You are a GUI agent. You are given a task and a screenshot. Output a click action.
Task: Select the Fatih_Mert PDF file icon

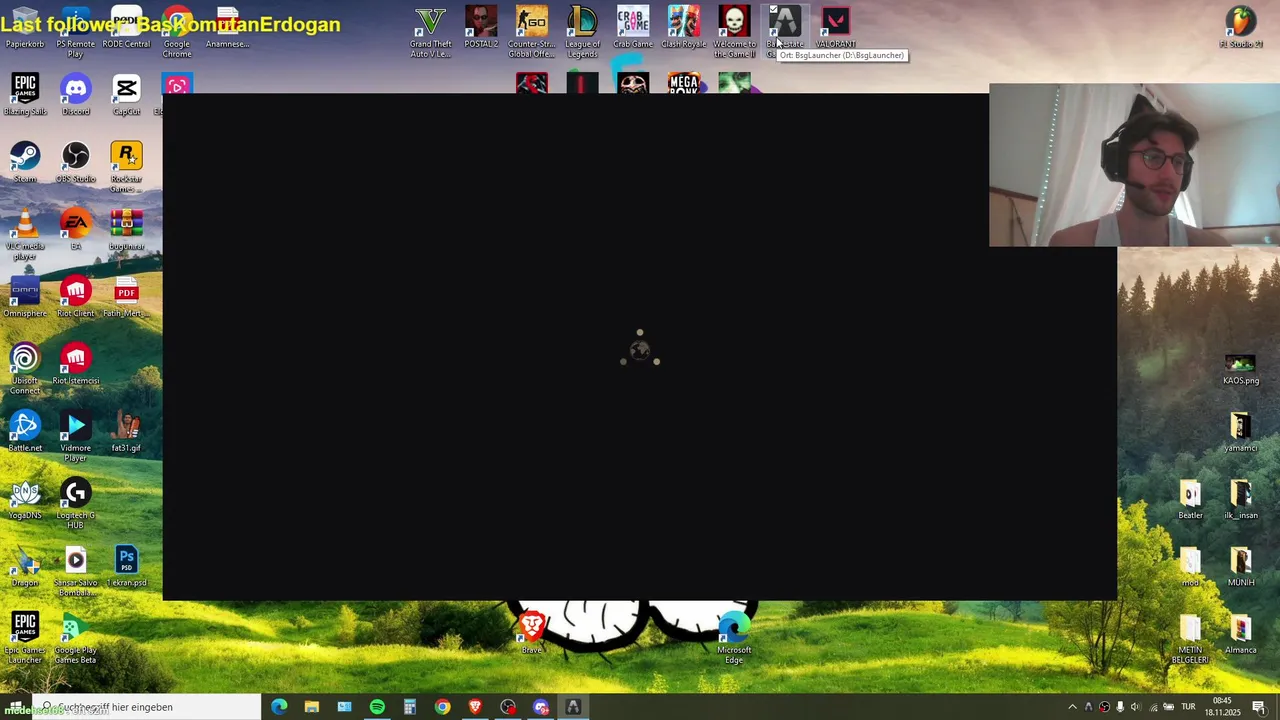pyautogui.click(x=126, y=297)
